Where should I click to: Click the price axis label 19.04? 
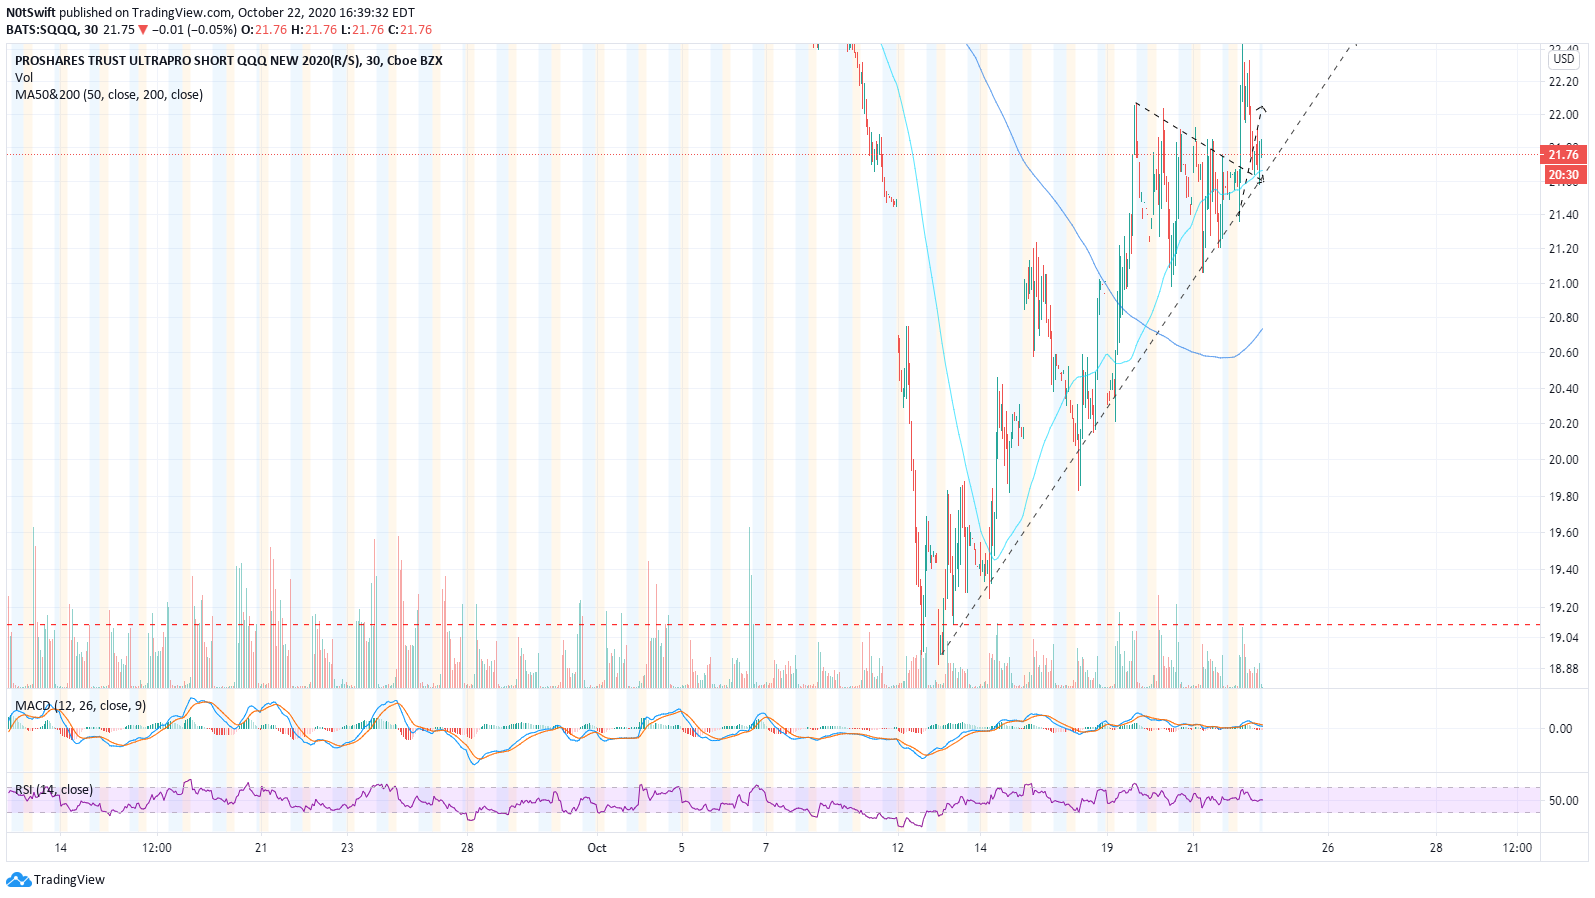pyautogui.click(x=1563, y=638)
